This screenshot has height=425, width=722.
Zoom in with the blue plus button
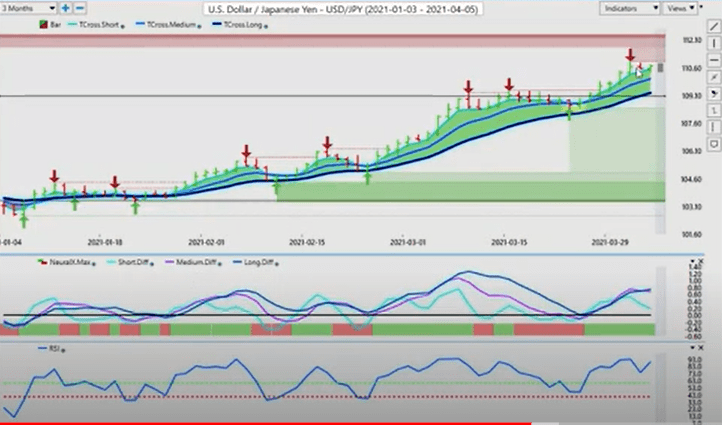[66, 8]
